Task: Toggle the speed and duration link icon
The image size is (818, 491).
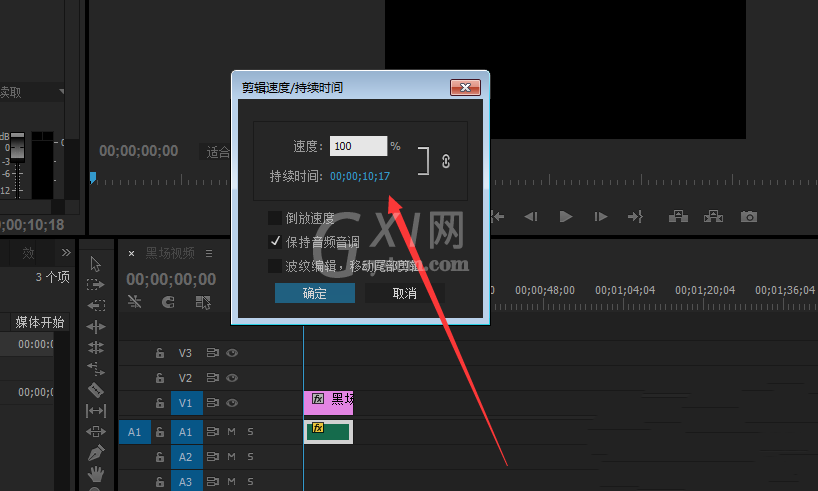Action: (x=446, y=161)
